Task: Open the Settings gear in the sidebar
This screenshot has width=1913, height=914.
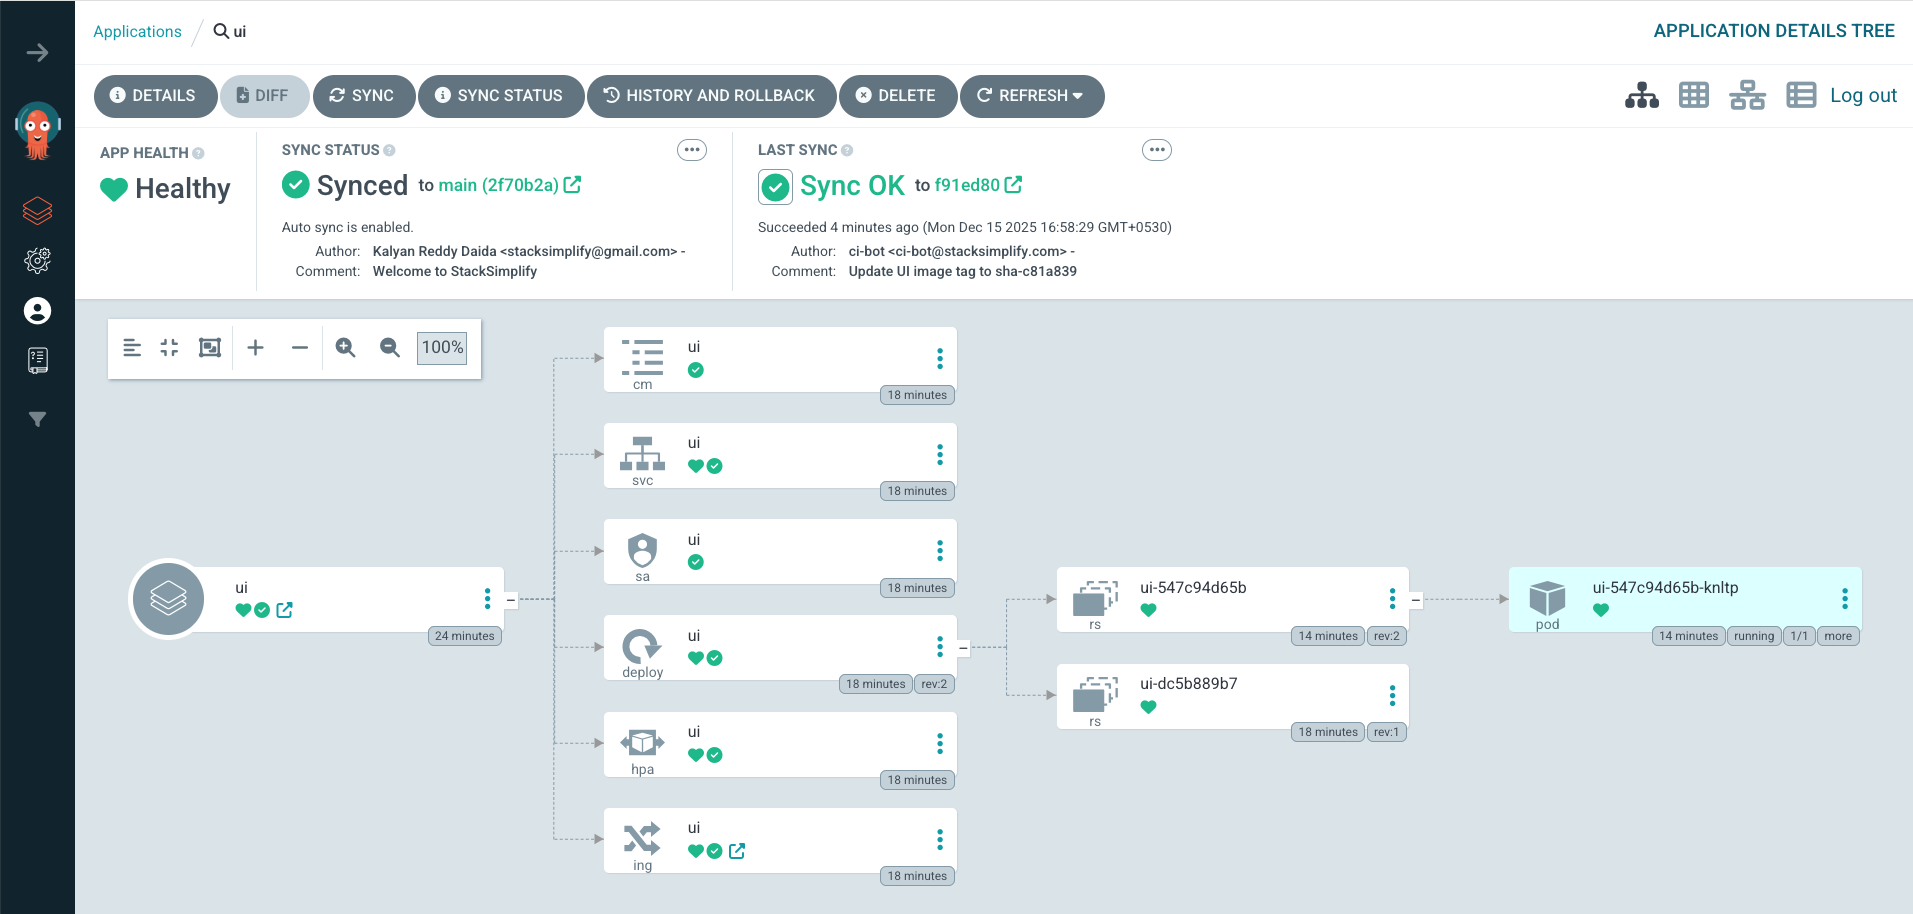Action: pyautogui.click(x=37, y=261)
